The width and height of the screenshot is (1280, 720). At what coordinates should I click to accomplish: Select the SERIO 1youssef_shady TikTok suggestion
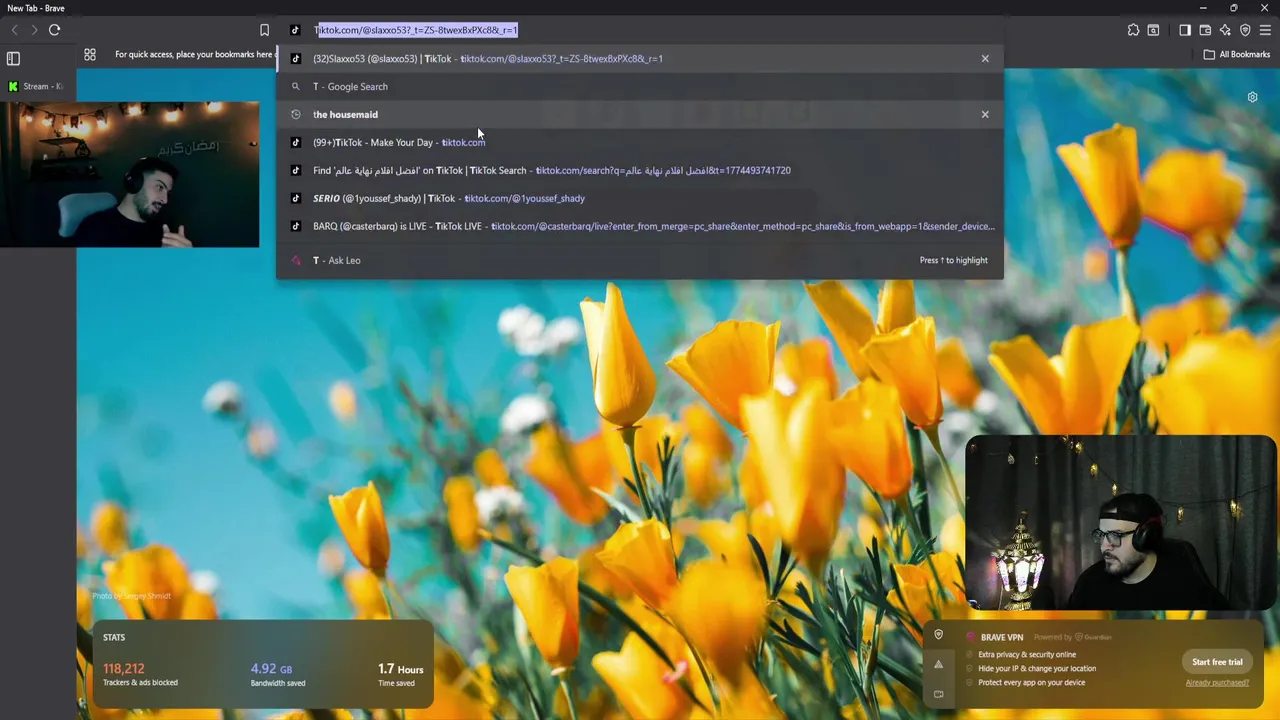(640, 198)
